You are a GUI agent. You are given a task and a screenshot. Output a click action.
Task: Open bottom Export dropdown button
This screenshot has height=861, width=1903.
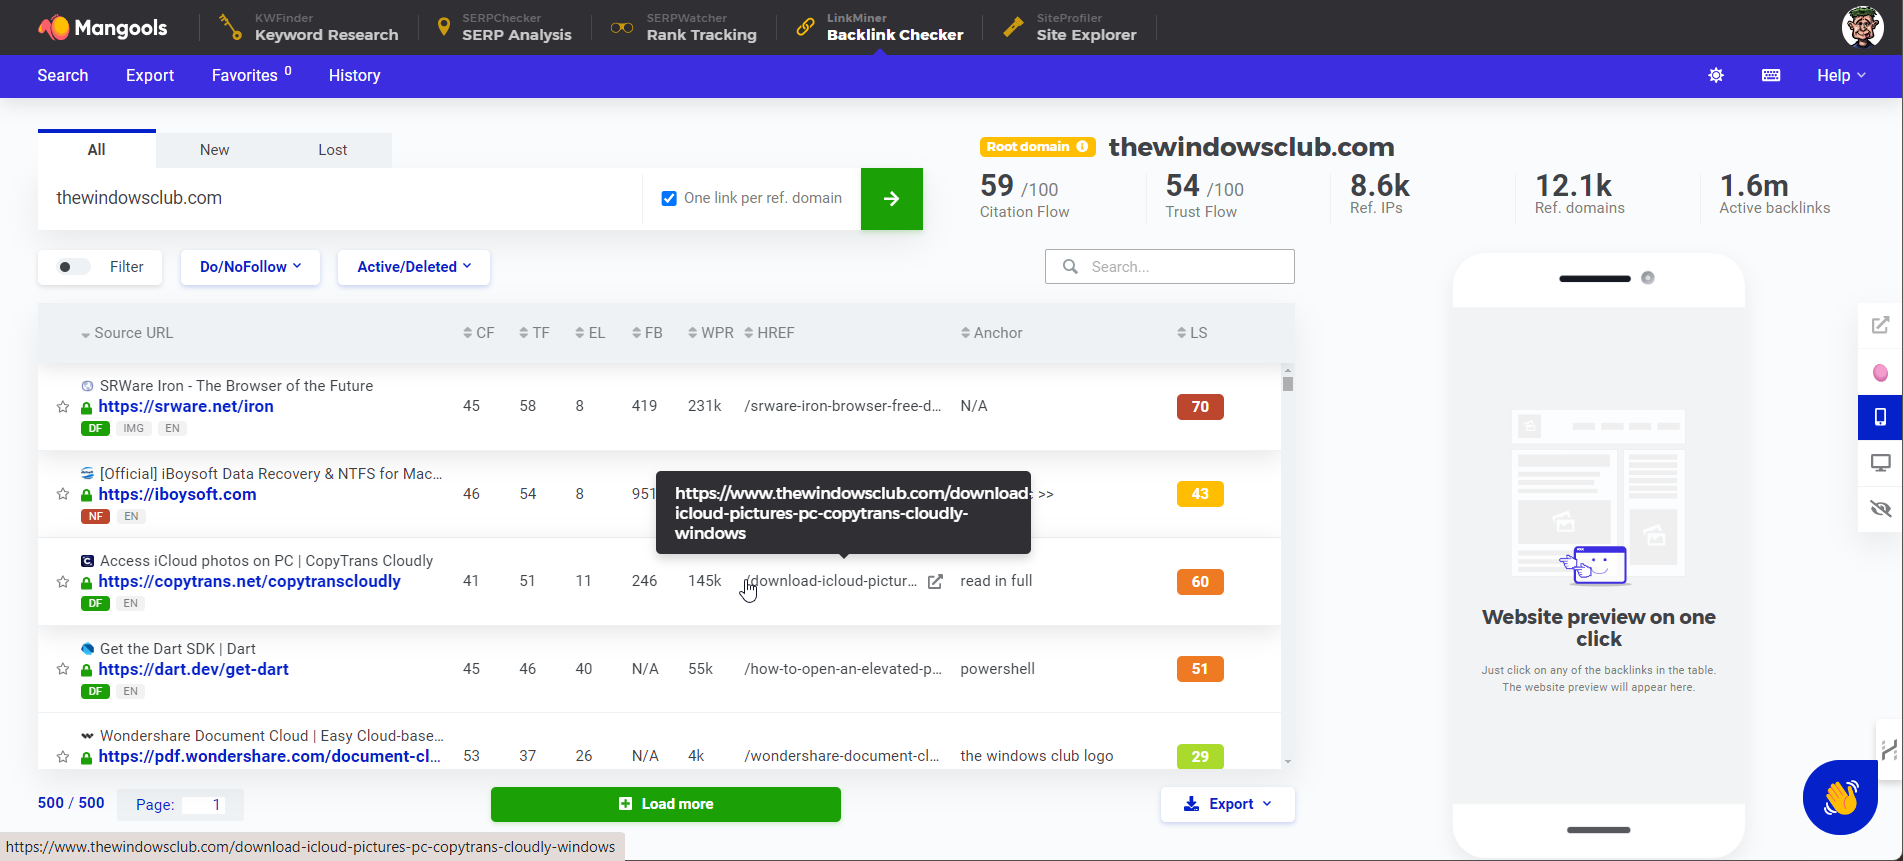pos(1227,804)
